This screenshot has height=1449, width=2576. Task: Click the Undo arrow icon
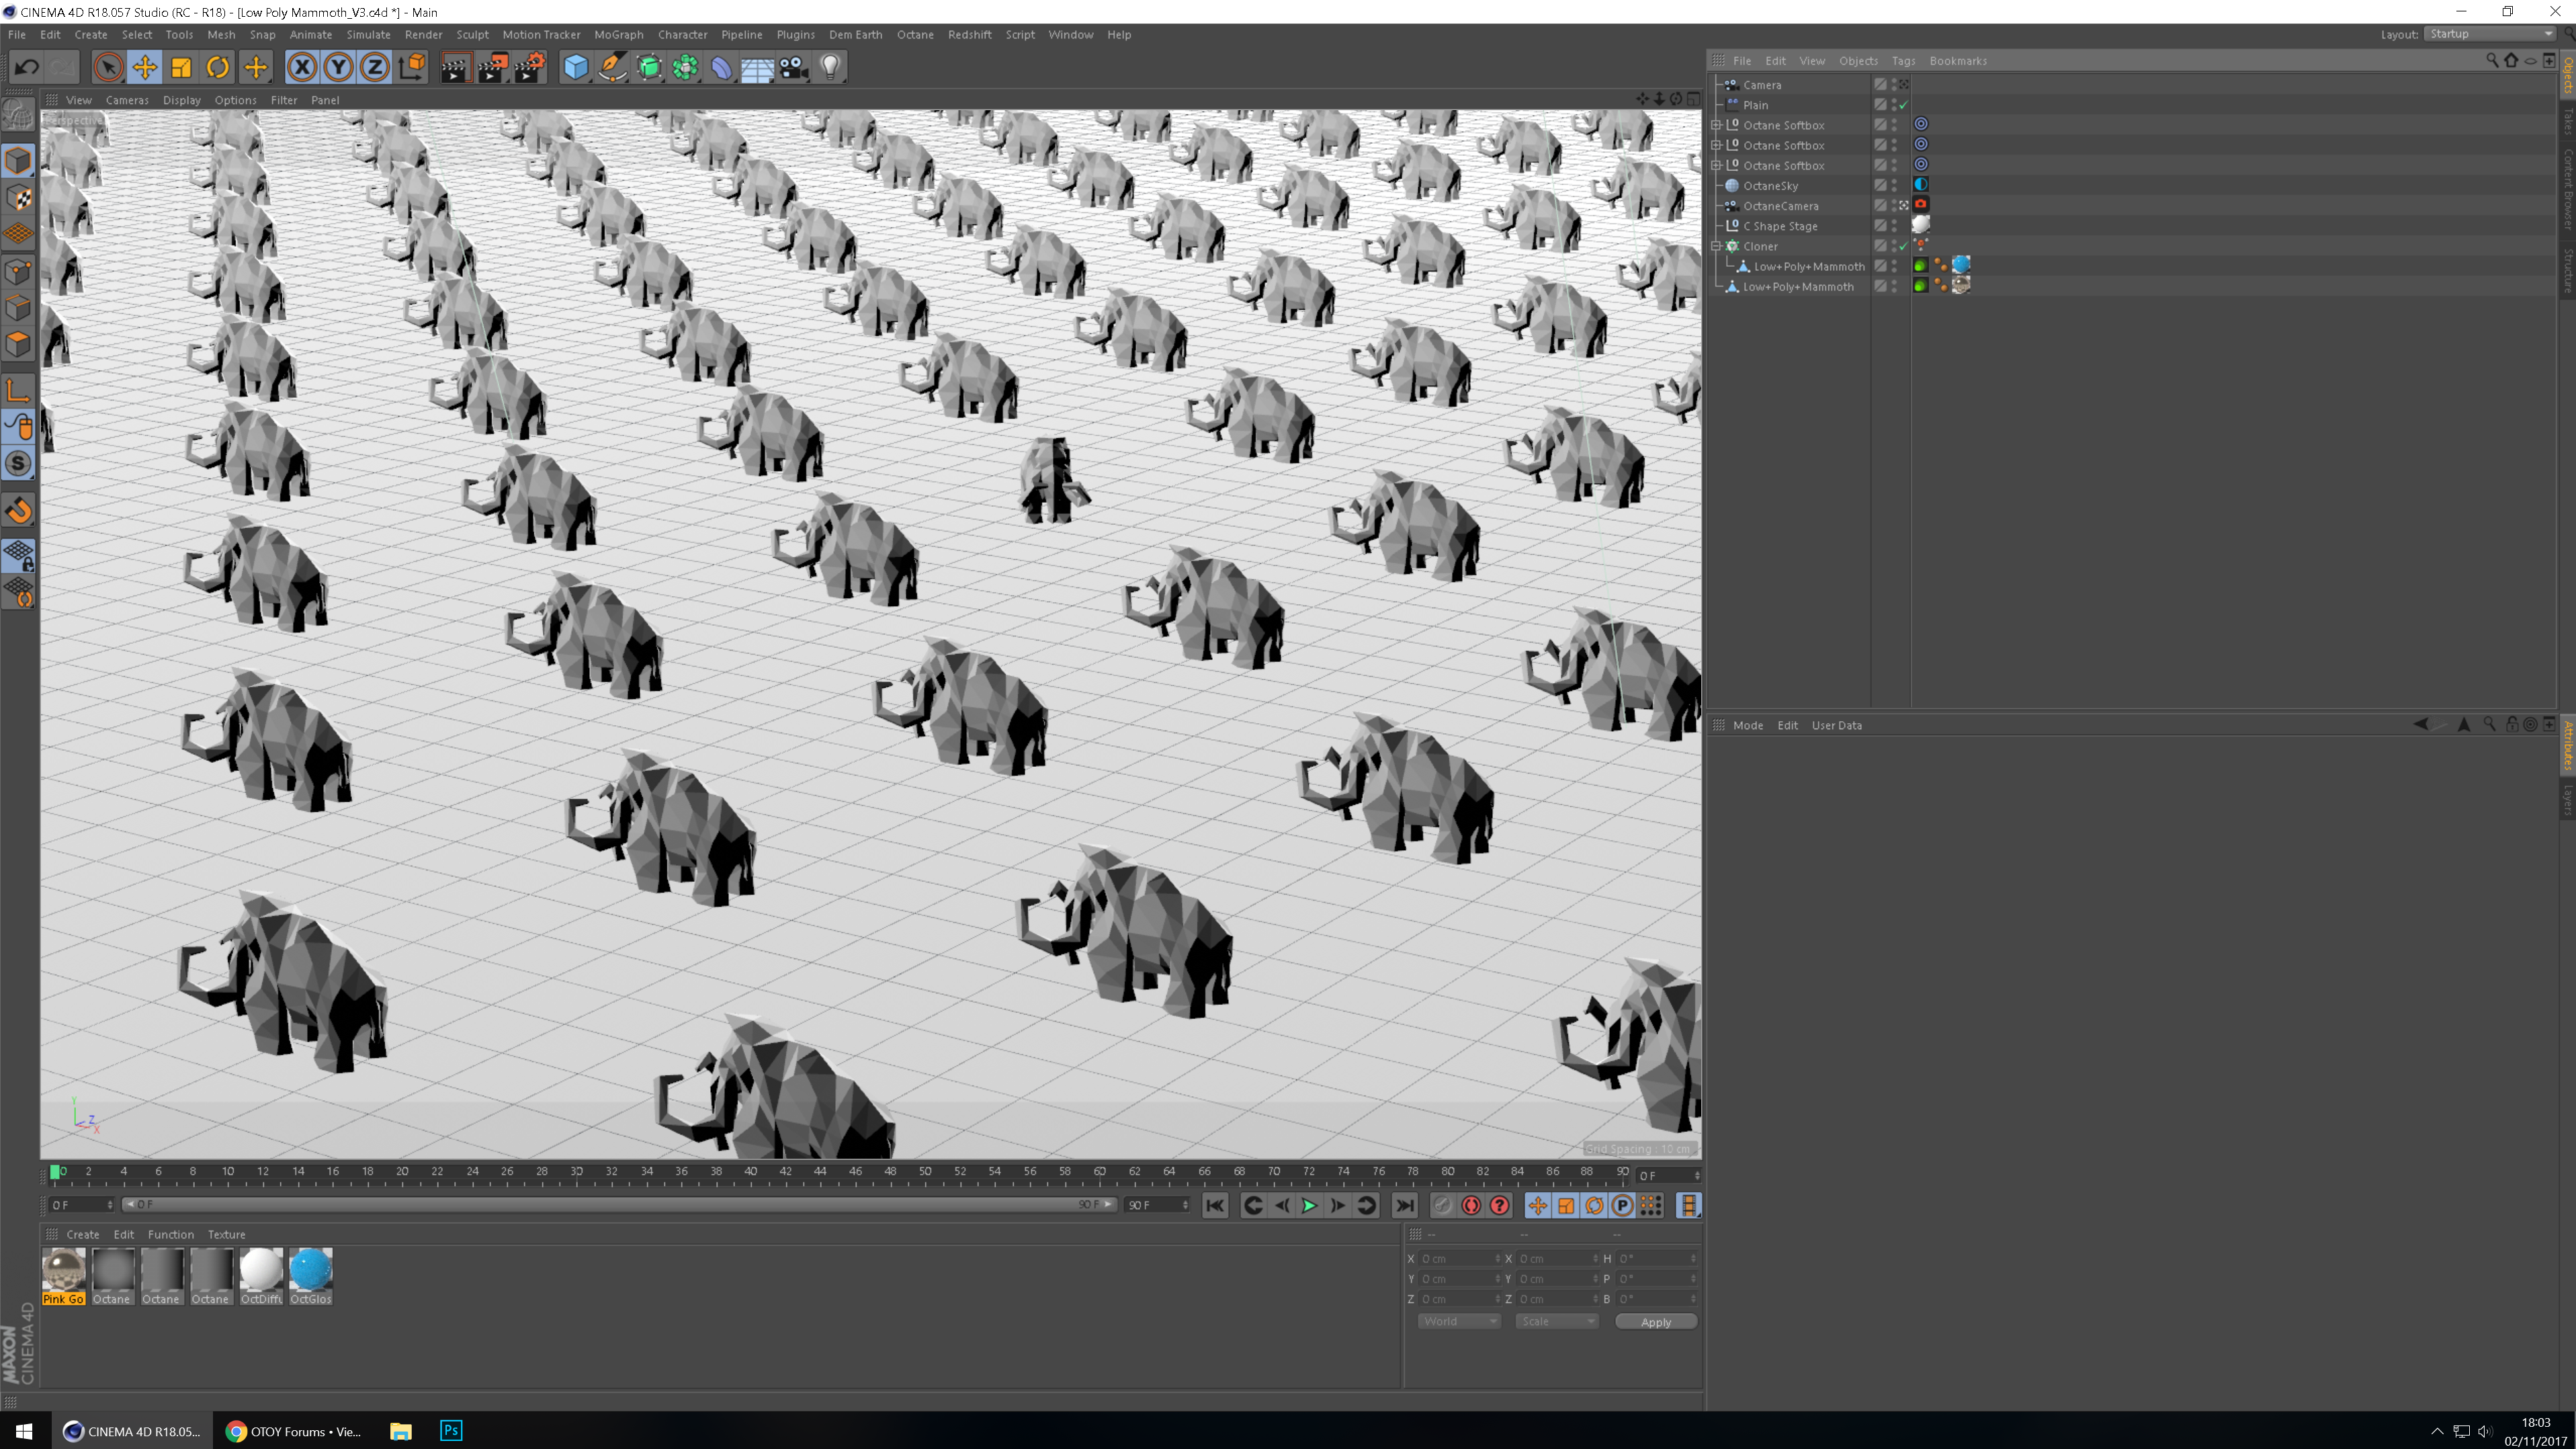tap(27, 67)
